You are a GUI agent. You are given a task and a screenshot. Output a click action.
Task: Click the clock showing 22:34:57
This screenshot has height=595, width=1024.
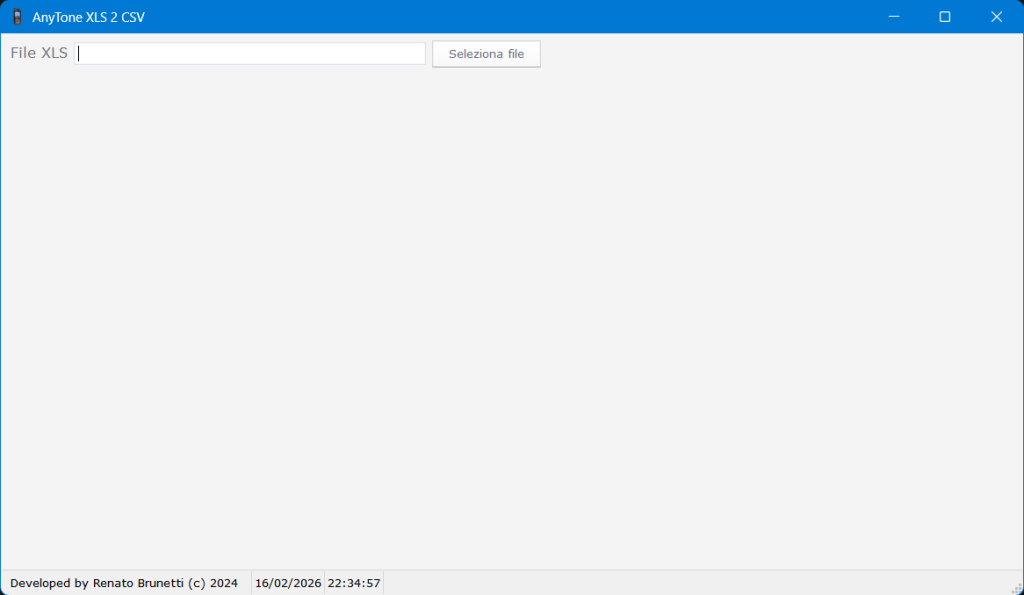pos(353,582)
